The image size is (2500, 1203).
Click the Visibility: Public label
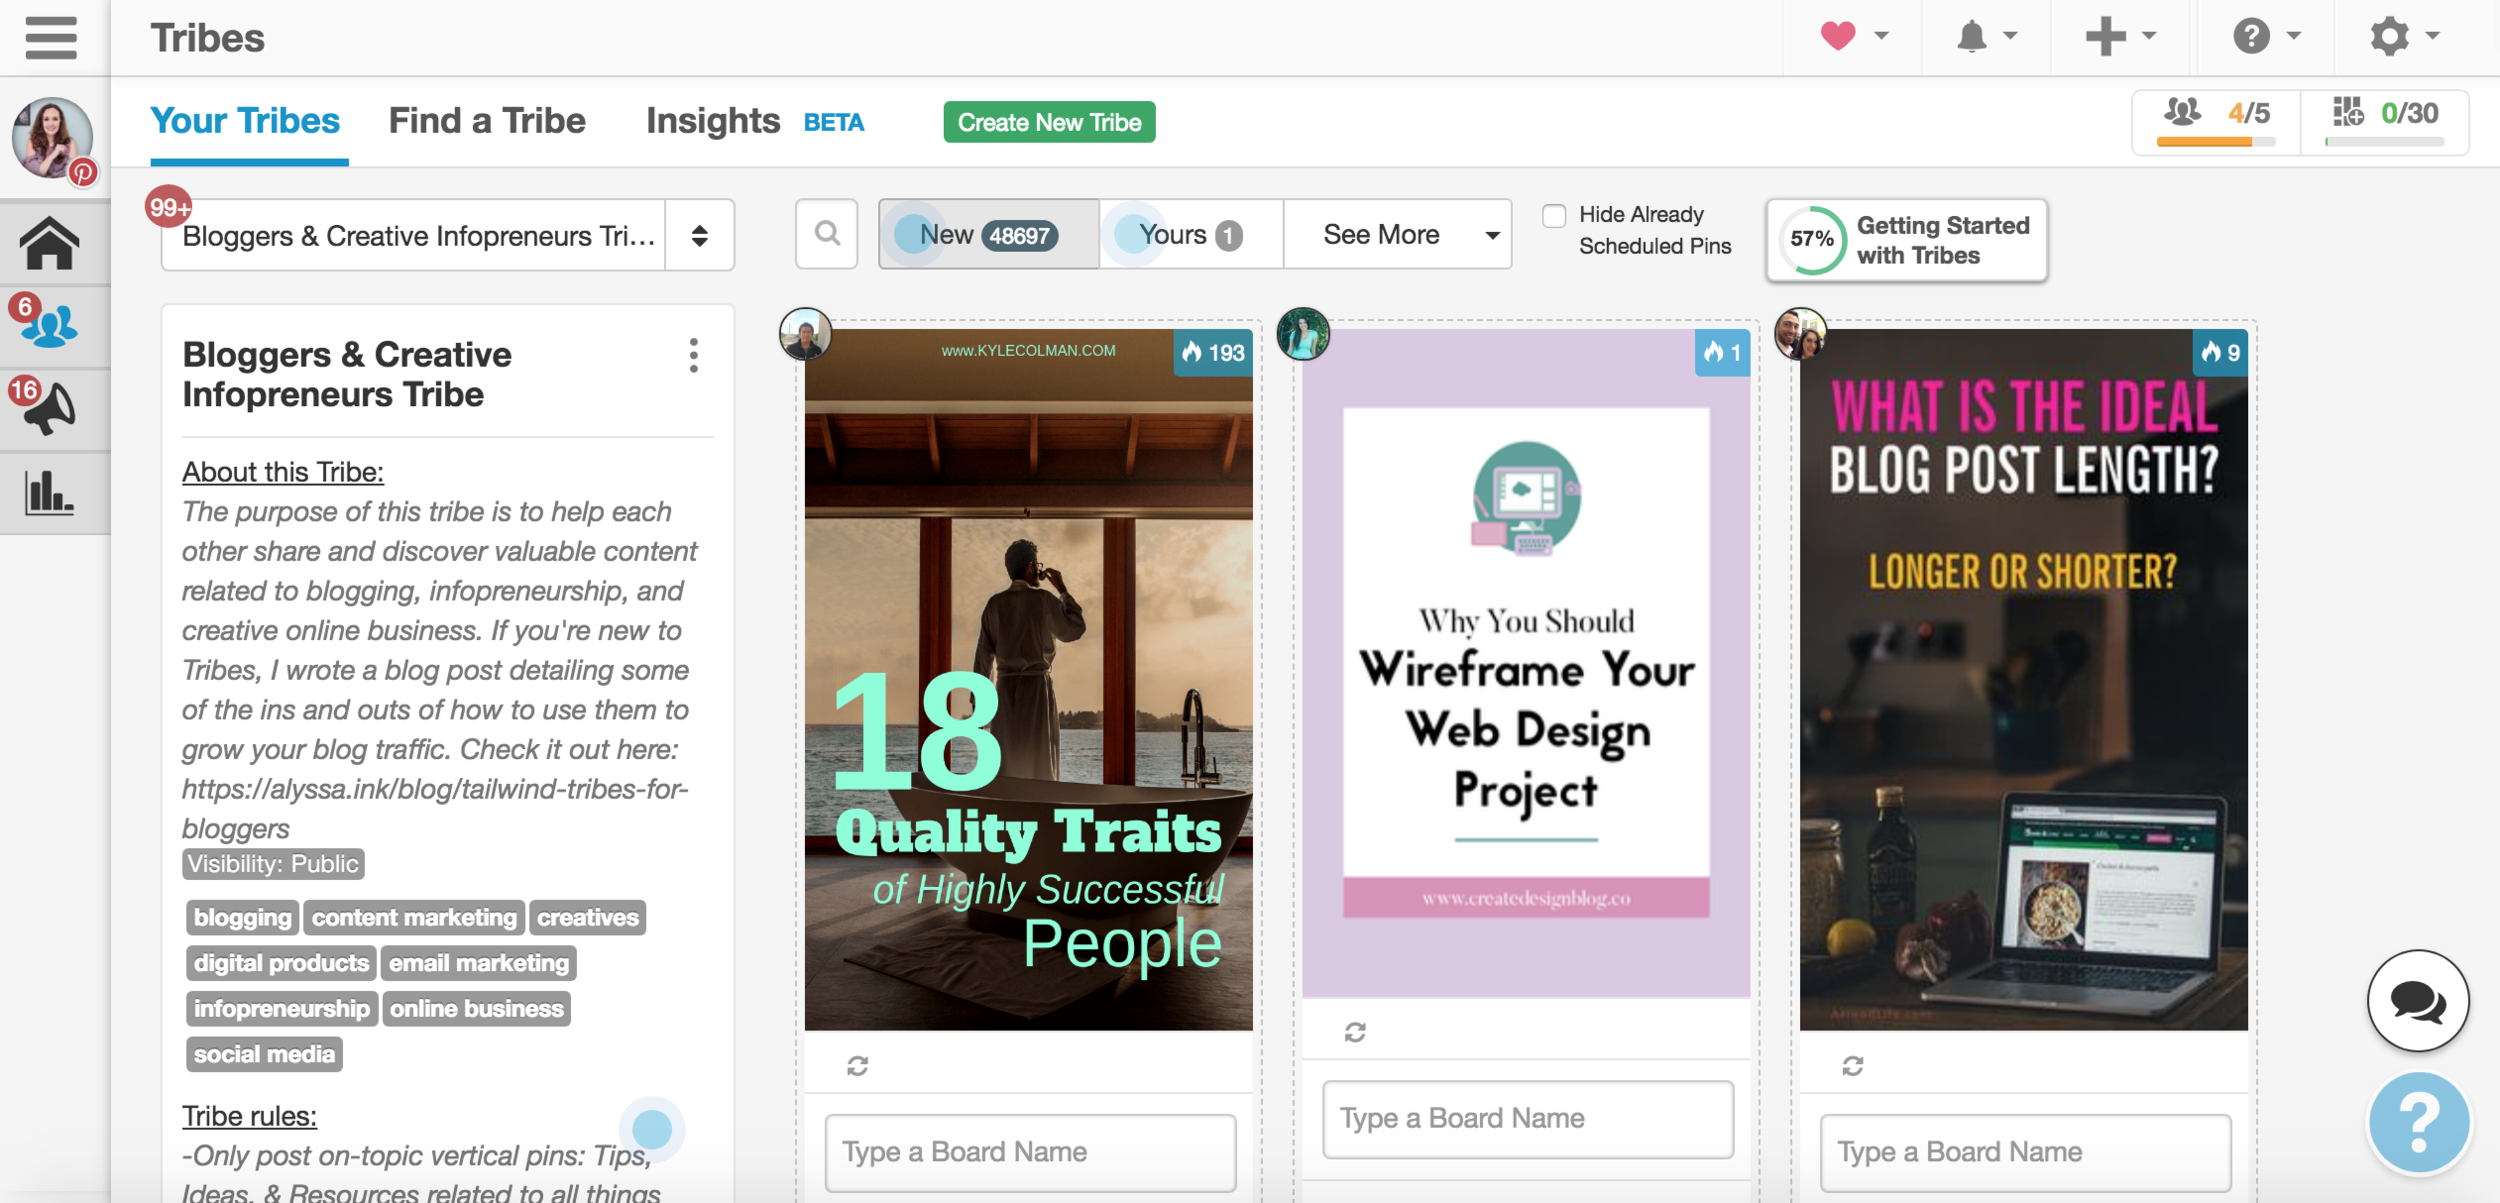[x=273, y=864]
